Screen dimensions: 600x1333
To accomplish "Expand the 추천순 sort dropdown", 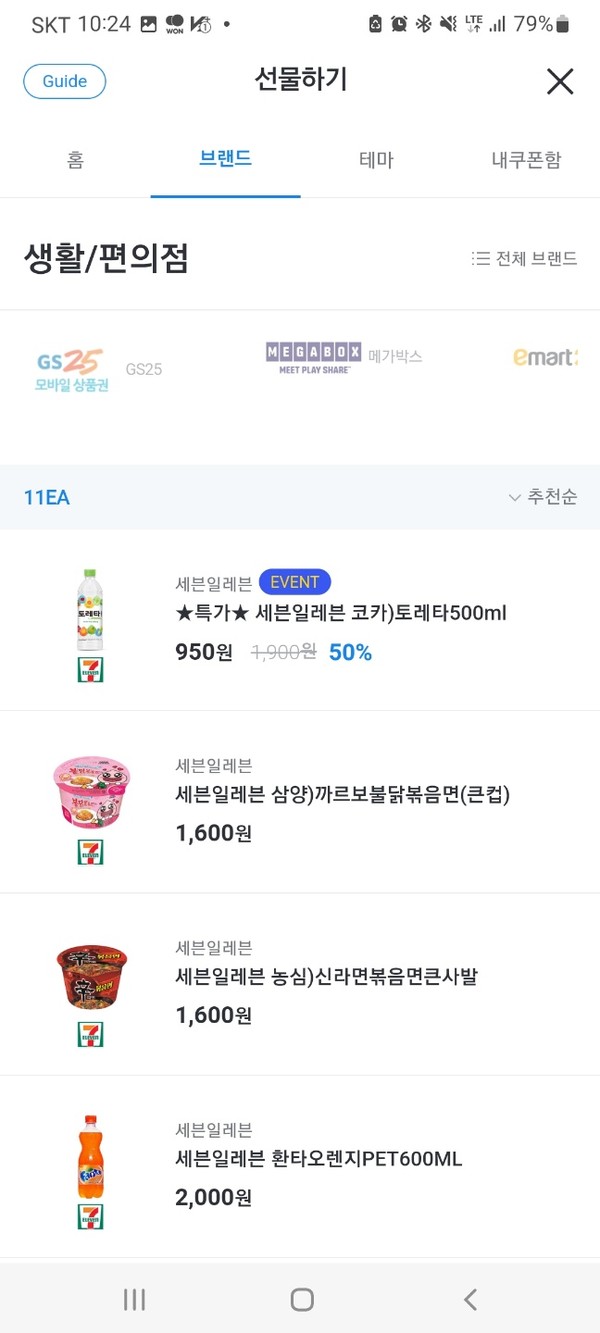I will (x=542, y=497).
